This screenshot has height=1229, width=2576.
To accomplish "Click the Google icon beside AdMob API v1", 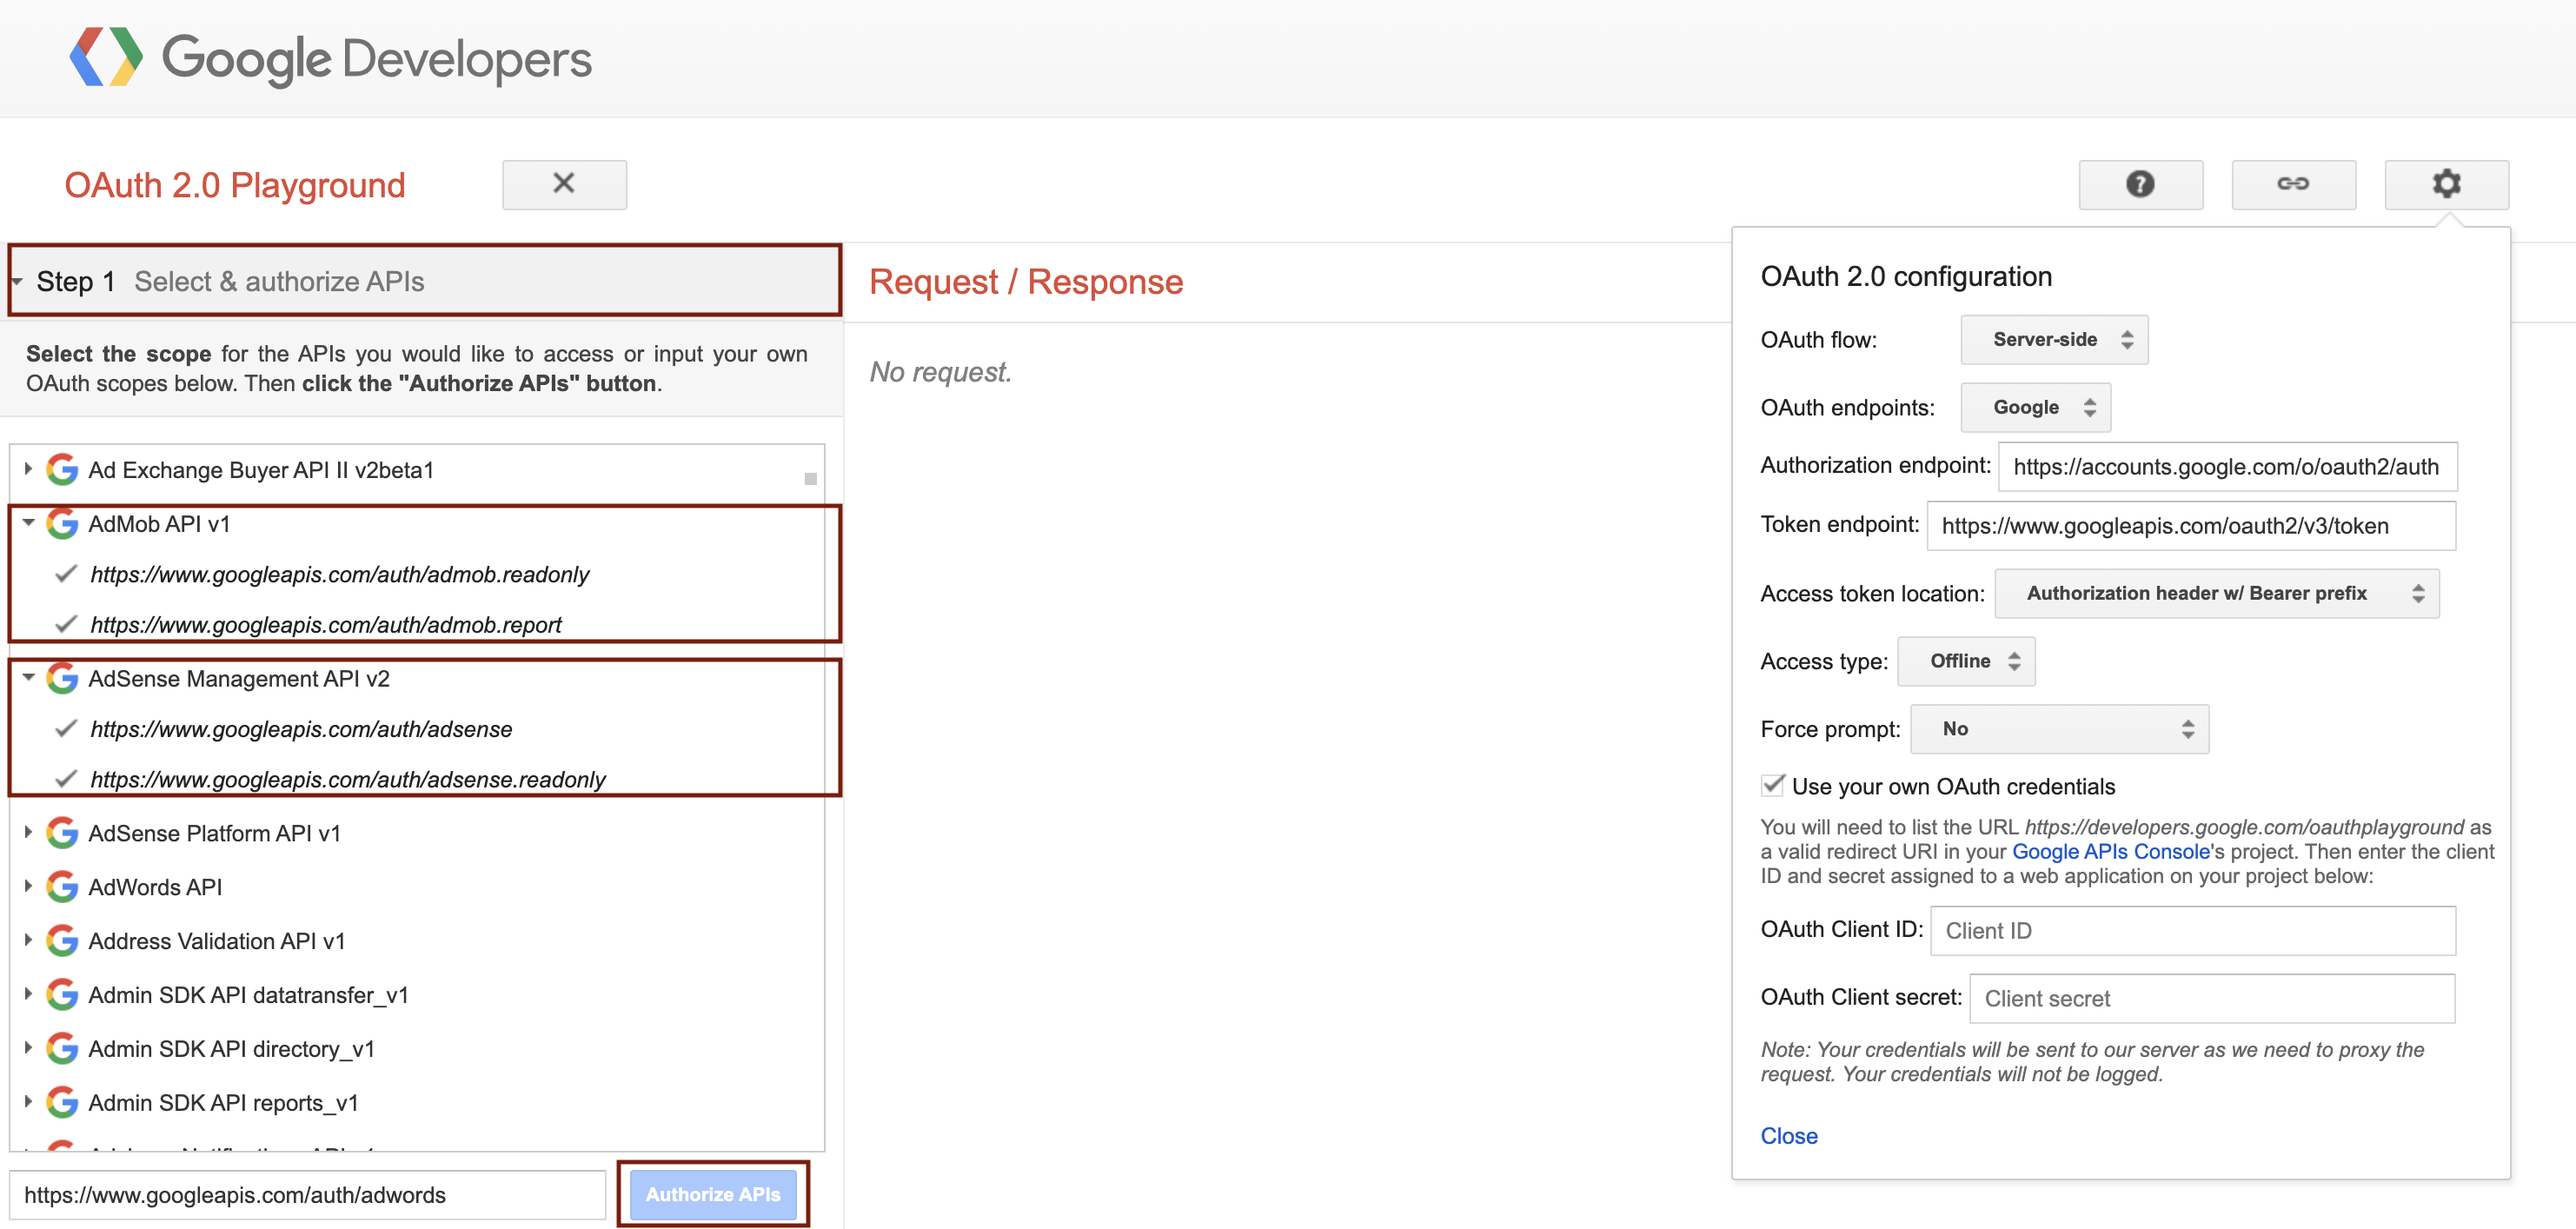I will [x=61, y=523].
